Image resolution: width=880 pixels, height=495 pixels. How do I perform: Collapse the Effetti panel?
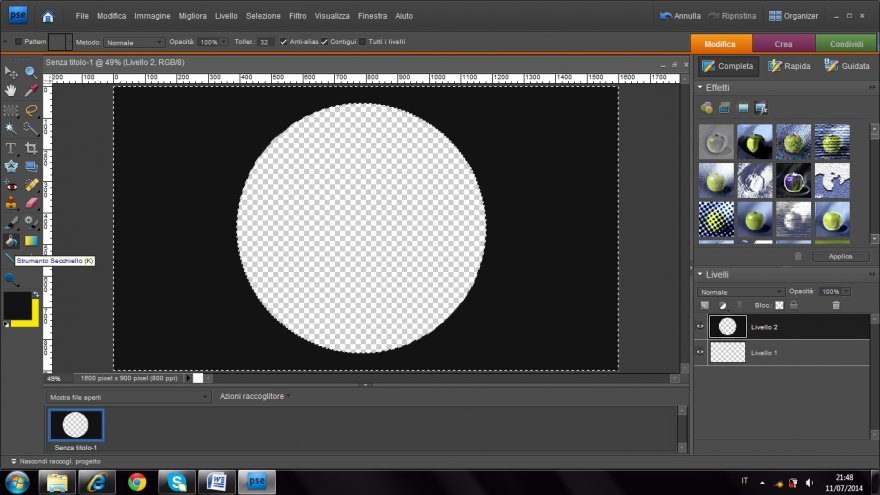pos(700,88)
